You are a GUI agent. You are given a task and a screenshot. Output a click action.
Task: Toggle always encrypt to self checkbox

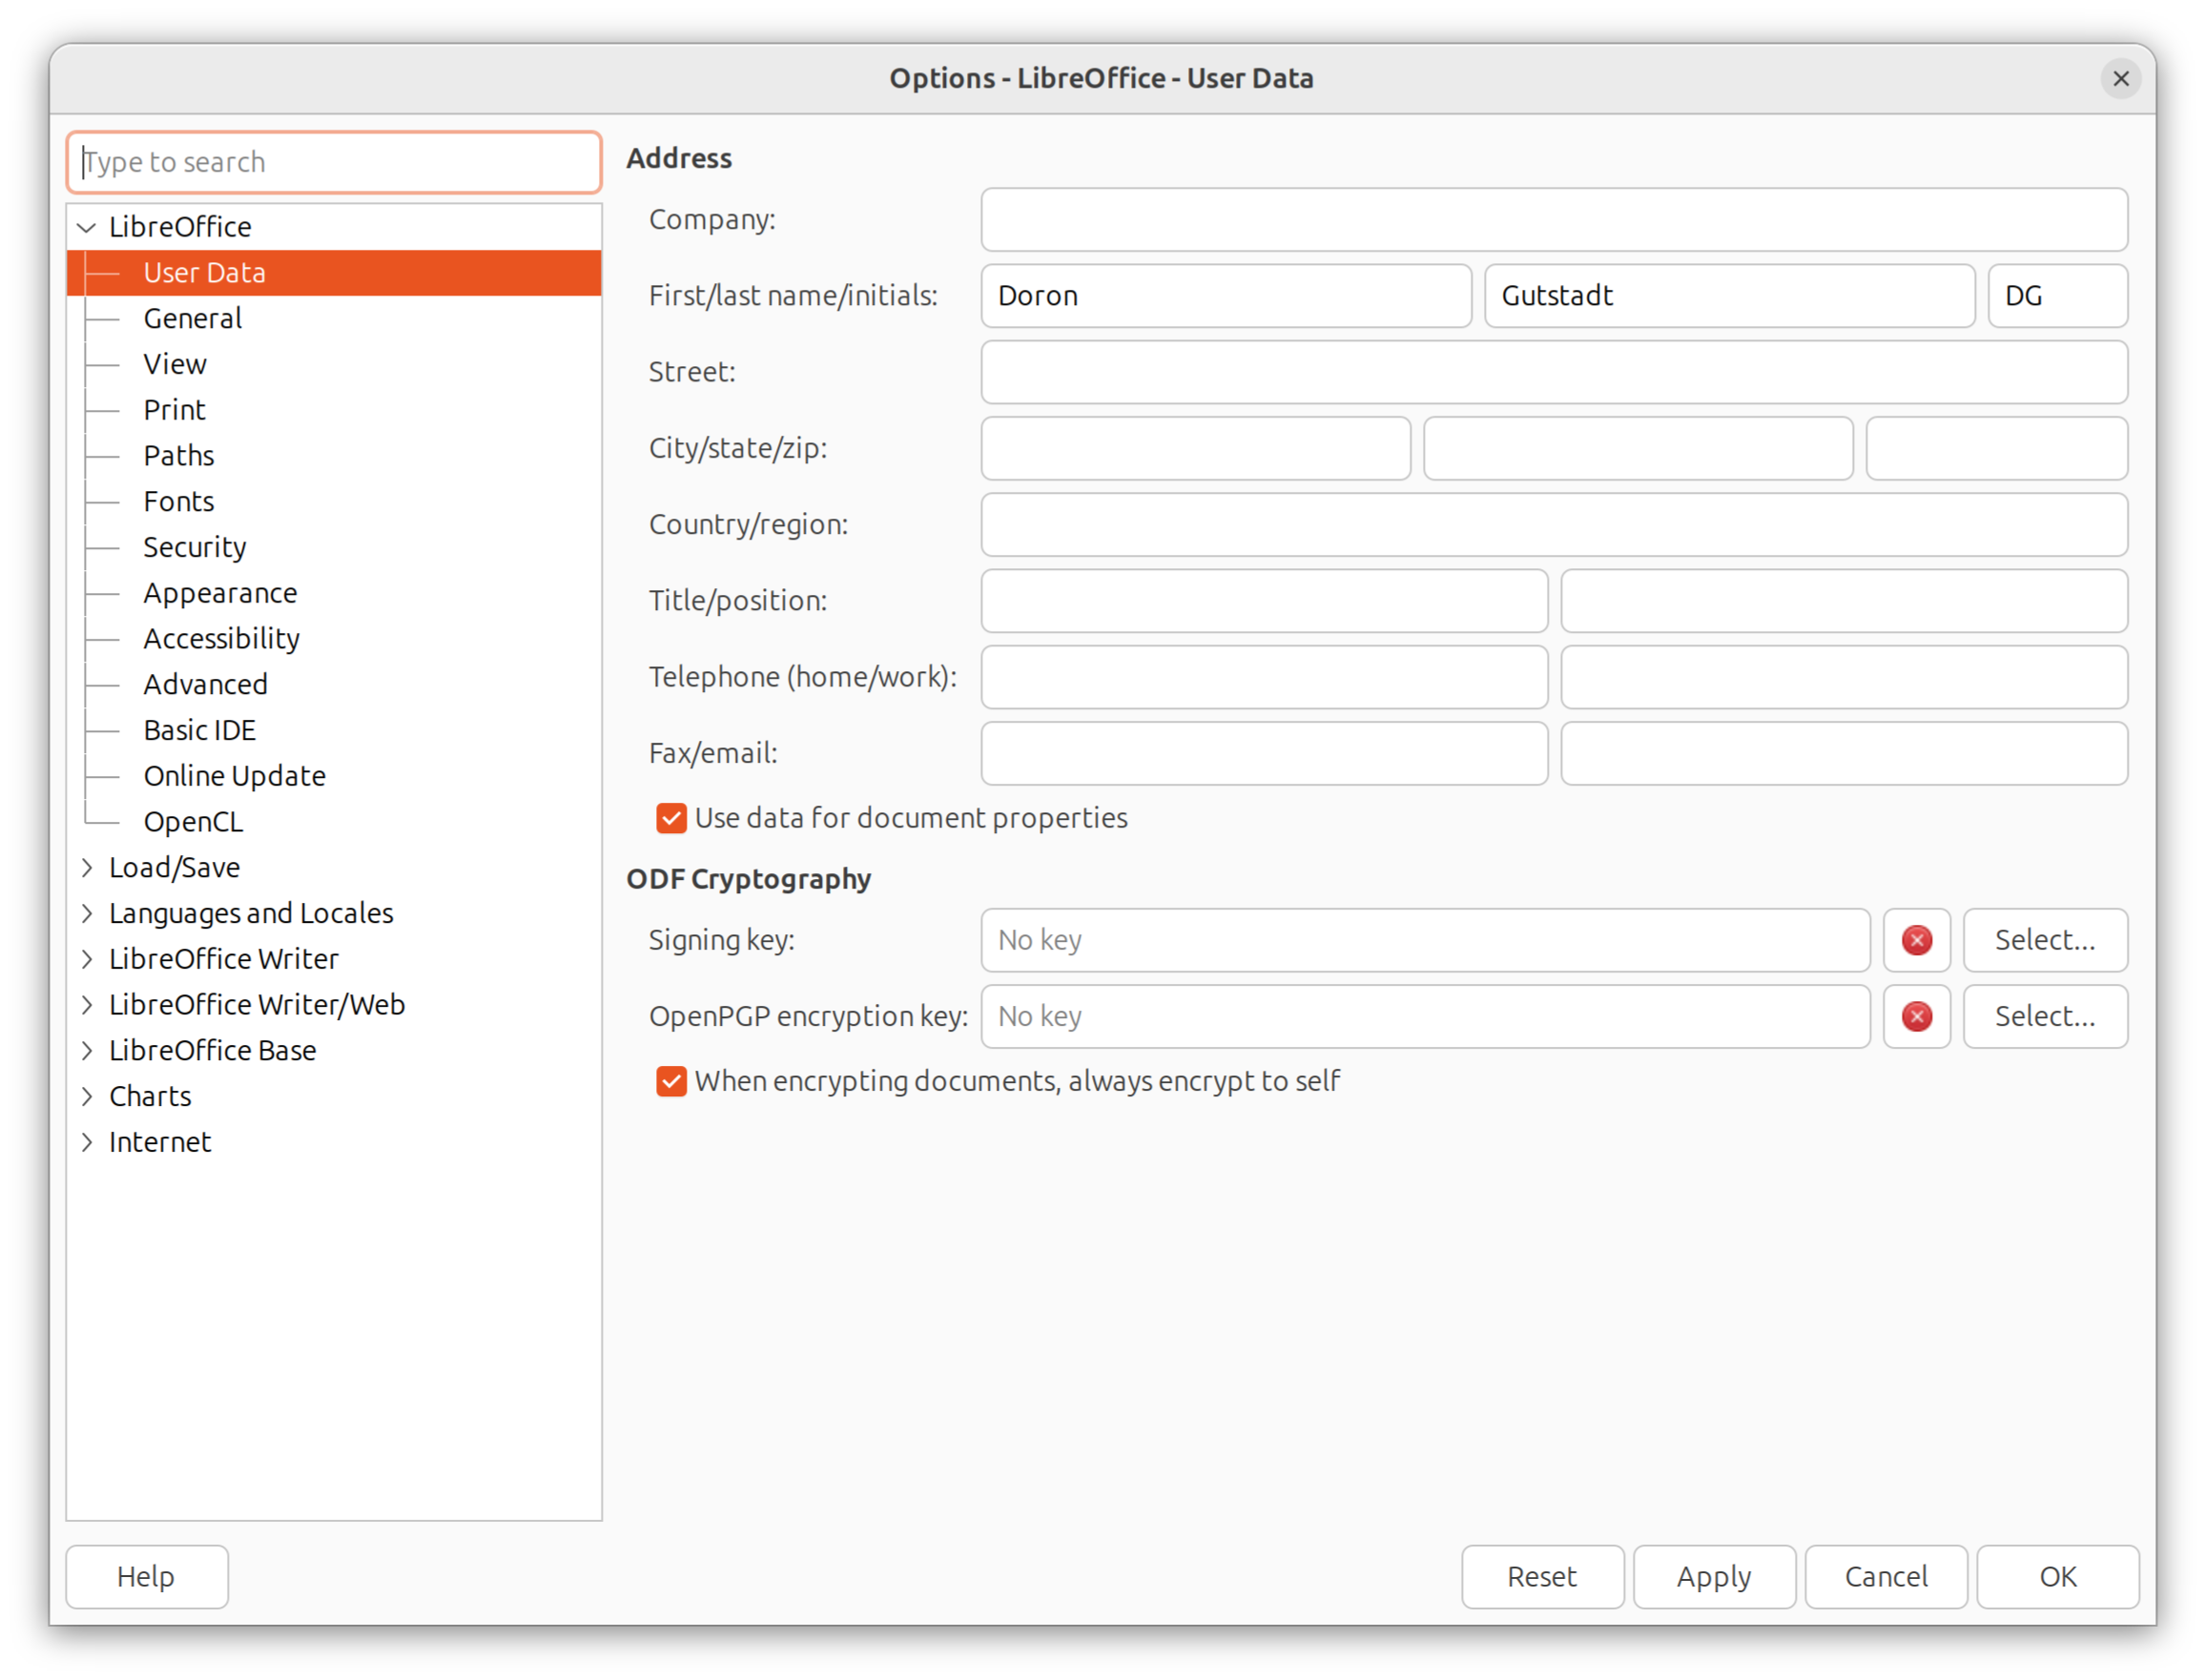(x=671, y=1081)
